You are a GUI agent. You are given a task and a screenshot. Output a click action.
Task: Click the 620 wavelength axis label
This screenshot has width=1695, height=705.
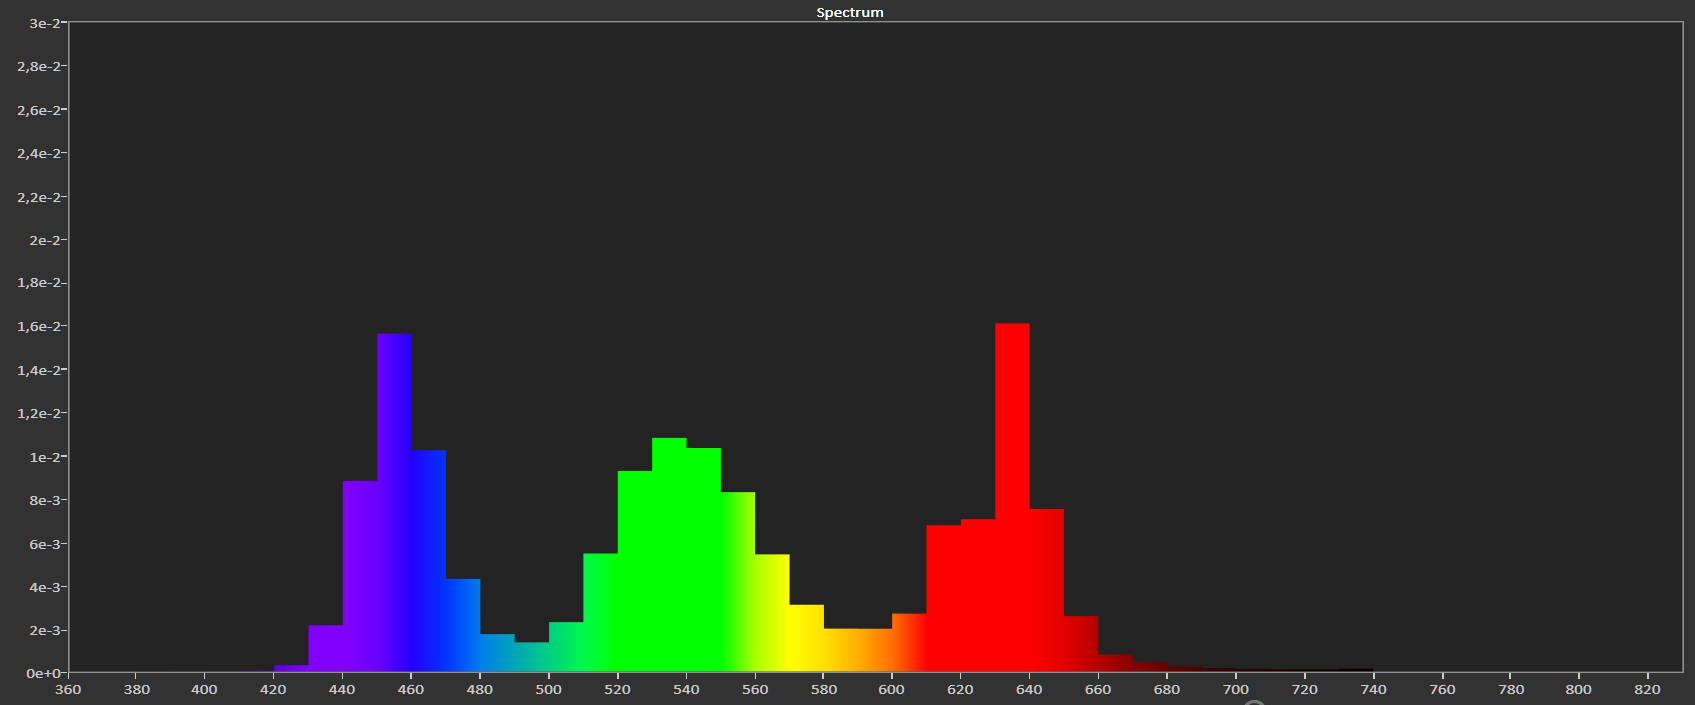point(960,689)
